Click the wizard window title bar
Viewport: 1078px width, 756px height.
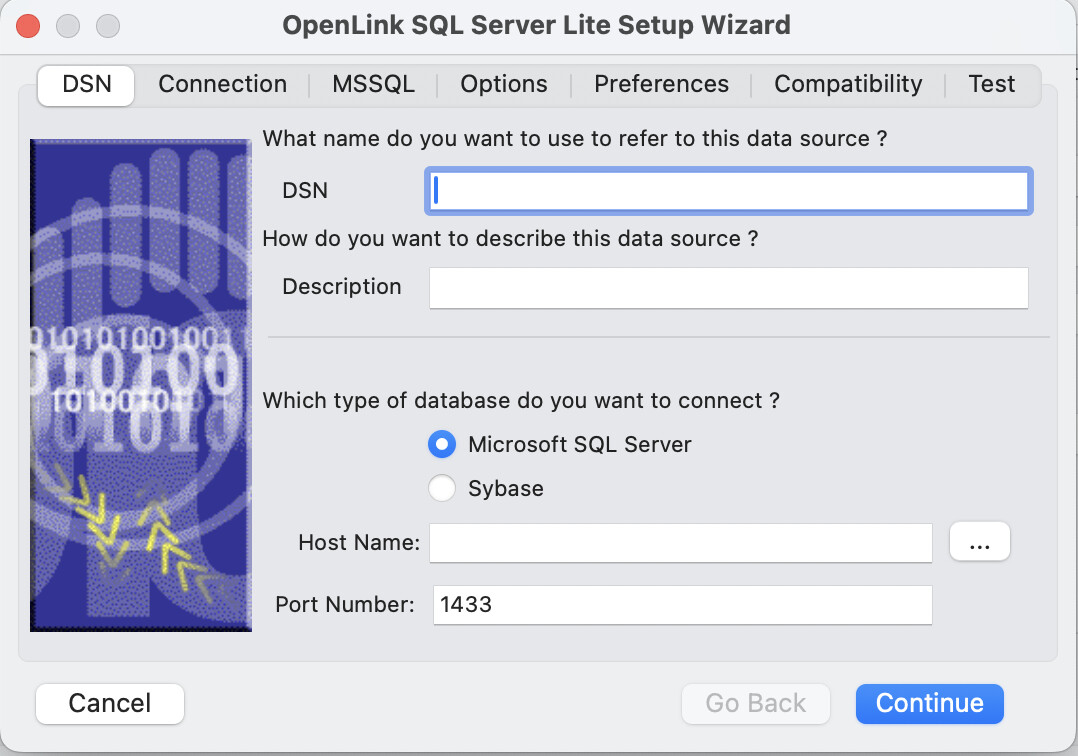pyautogui.click(x=536, y=25)
